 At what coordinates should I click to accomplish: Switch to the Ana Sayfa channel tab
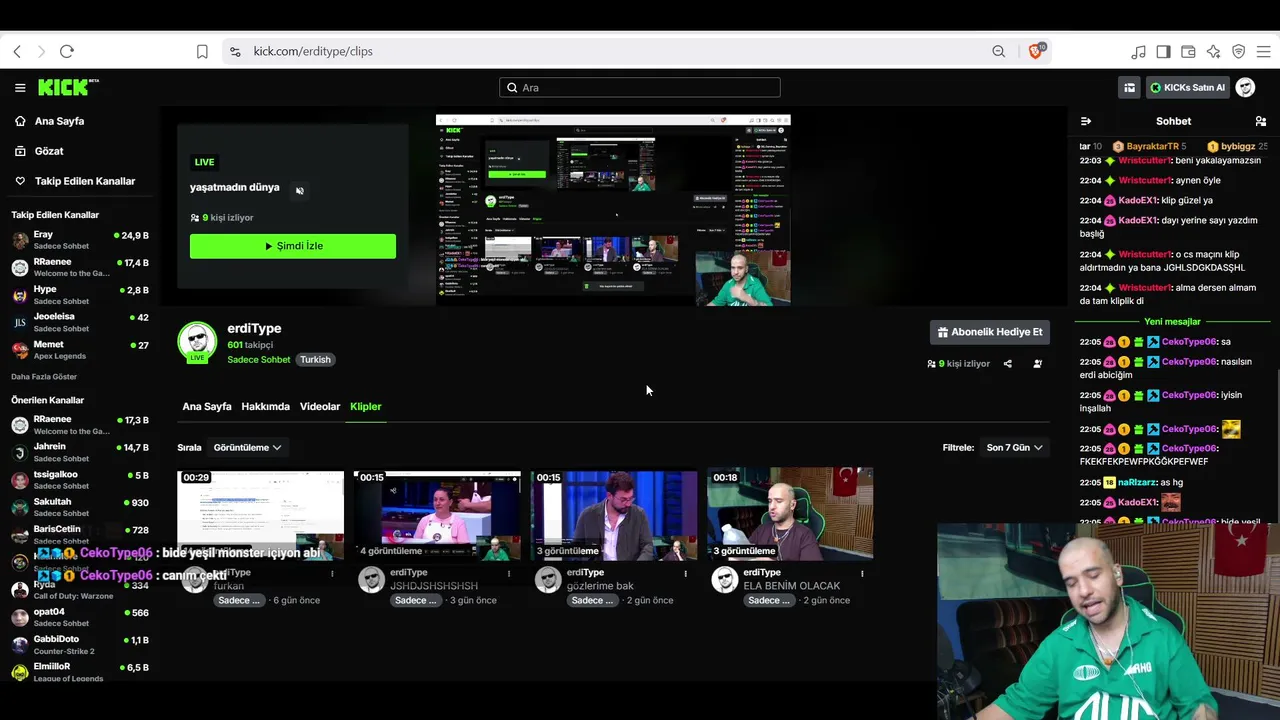point(207,407)
